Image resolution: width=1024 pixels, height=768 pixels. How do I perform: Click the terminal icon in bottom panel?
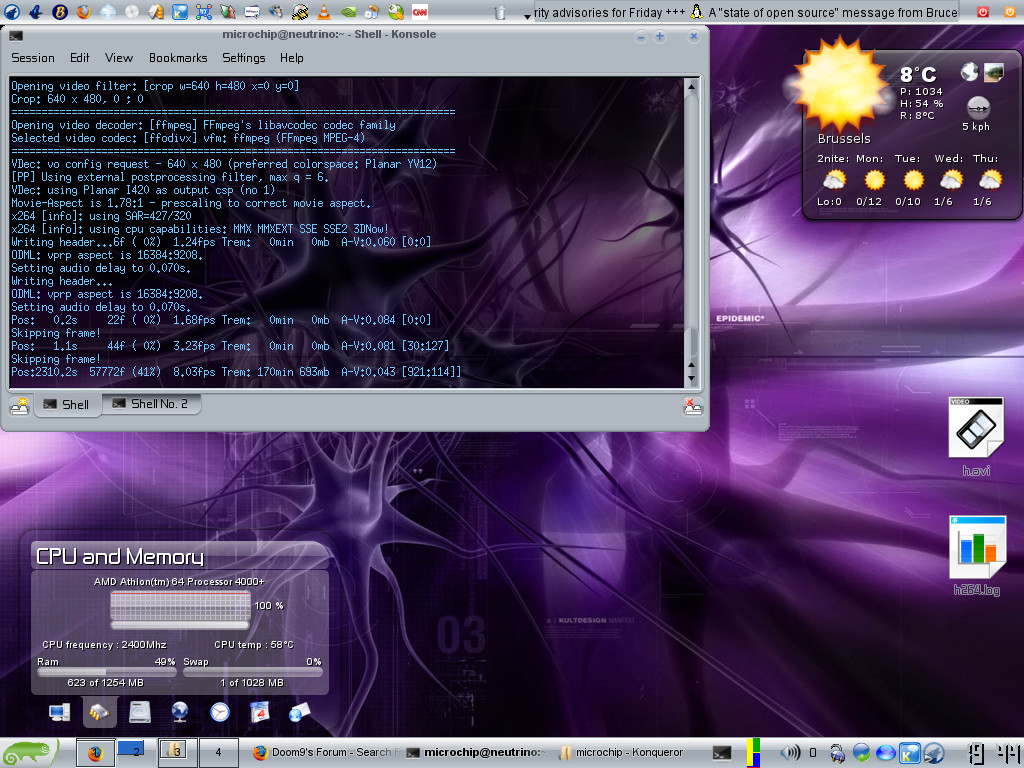tap(722, 753)
